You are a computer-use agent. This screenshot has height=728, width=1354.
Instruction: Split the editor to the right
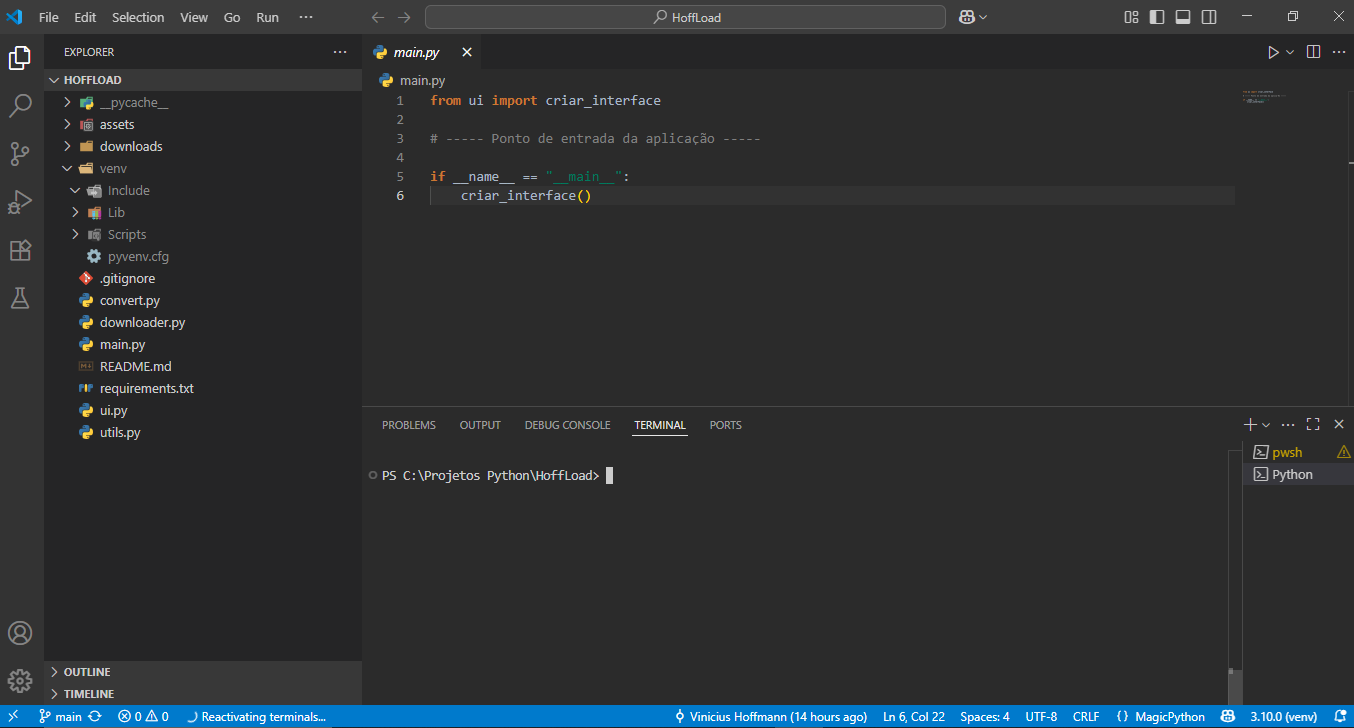(x=1314, y=52)
